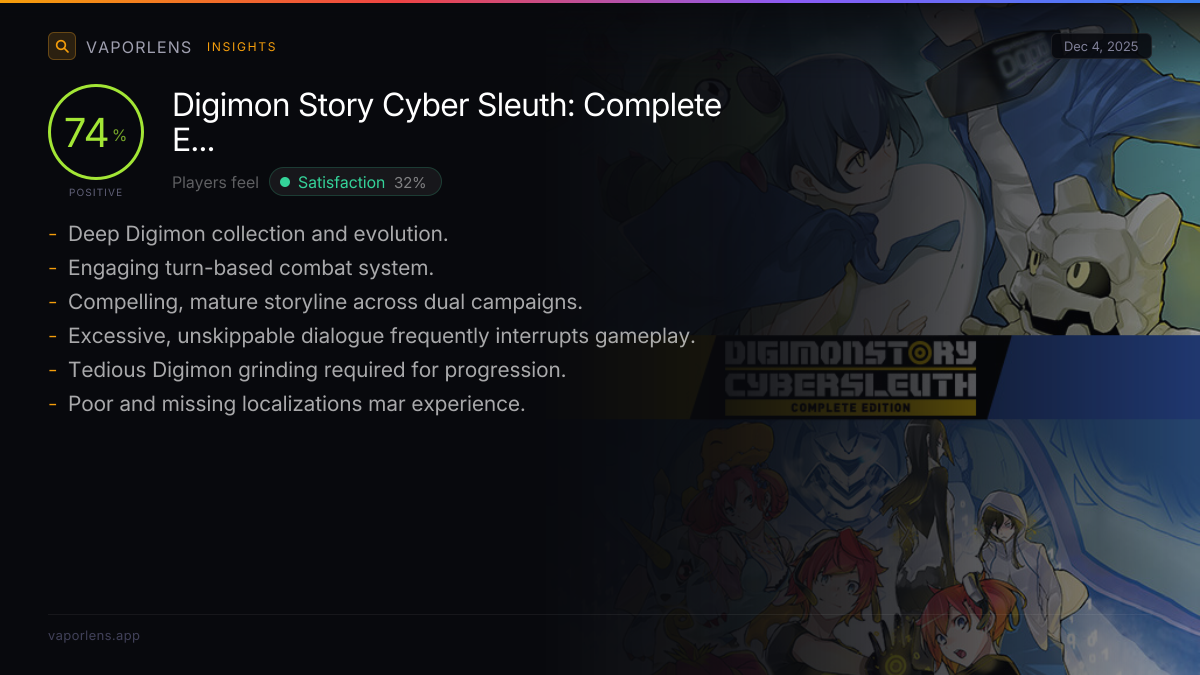1200x675 pixels.
Task: Click the POSITIVE label under the score
Action: 96,192
